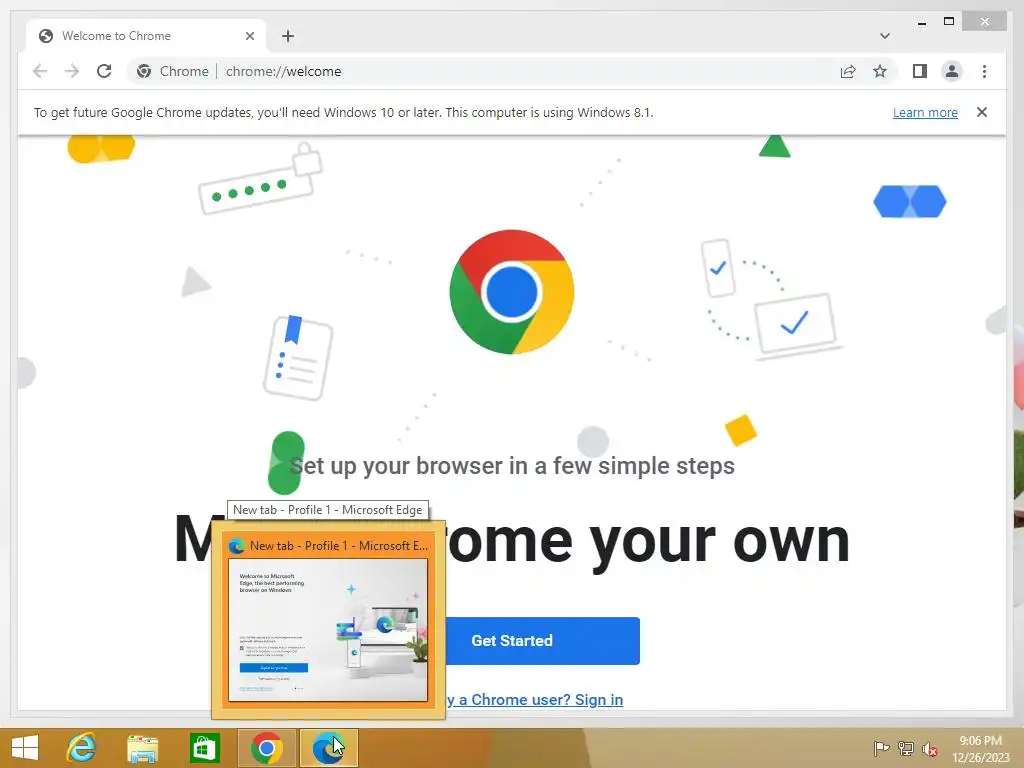Launch Internet Explorer from taskbar
1024x768 pixels.
point(81,748)
